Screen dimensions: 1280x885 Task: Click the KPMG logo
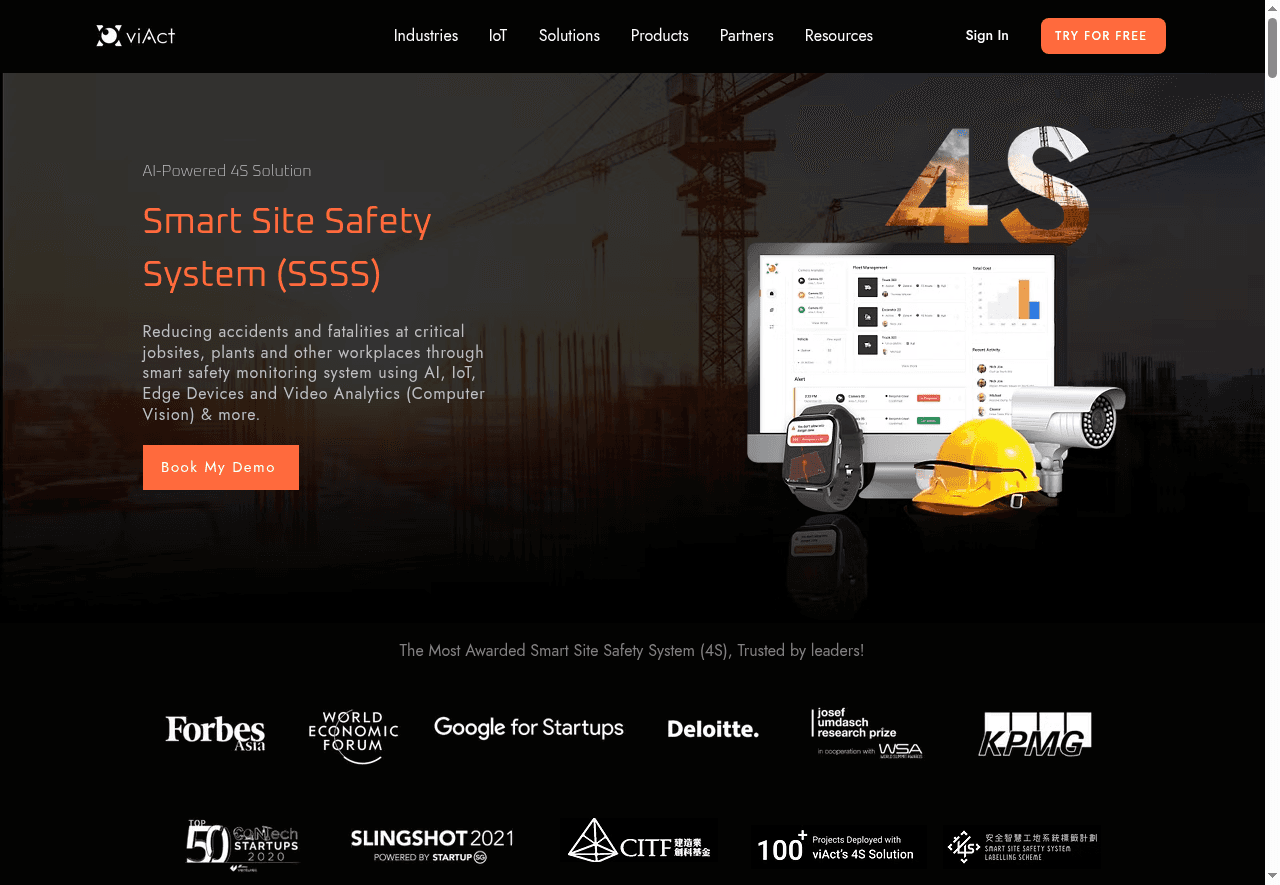pos(1035,734)
